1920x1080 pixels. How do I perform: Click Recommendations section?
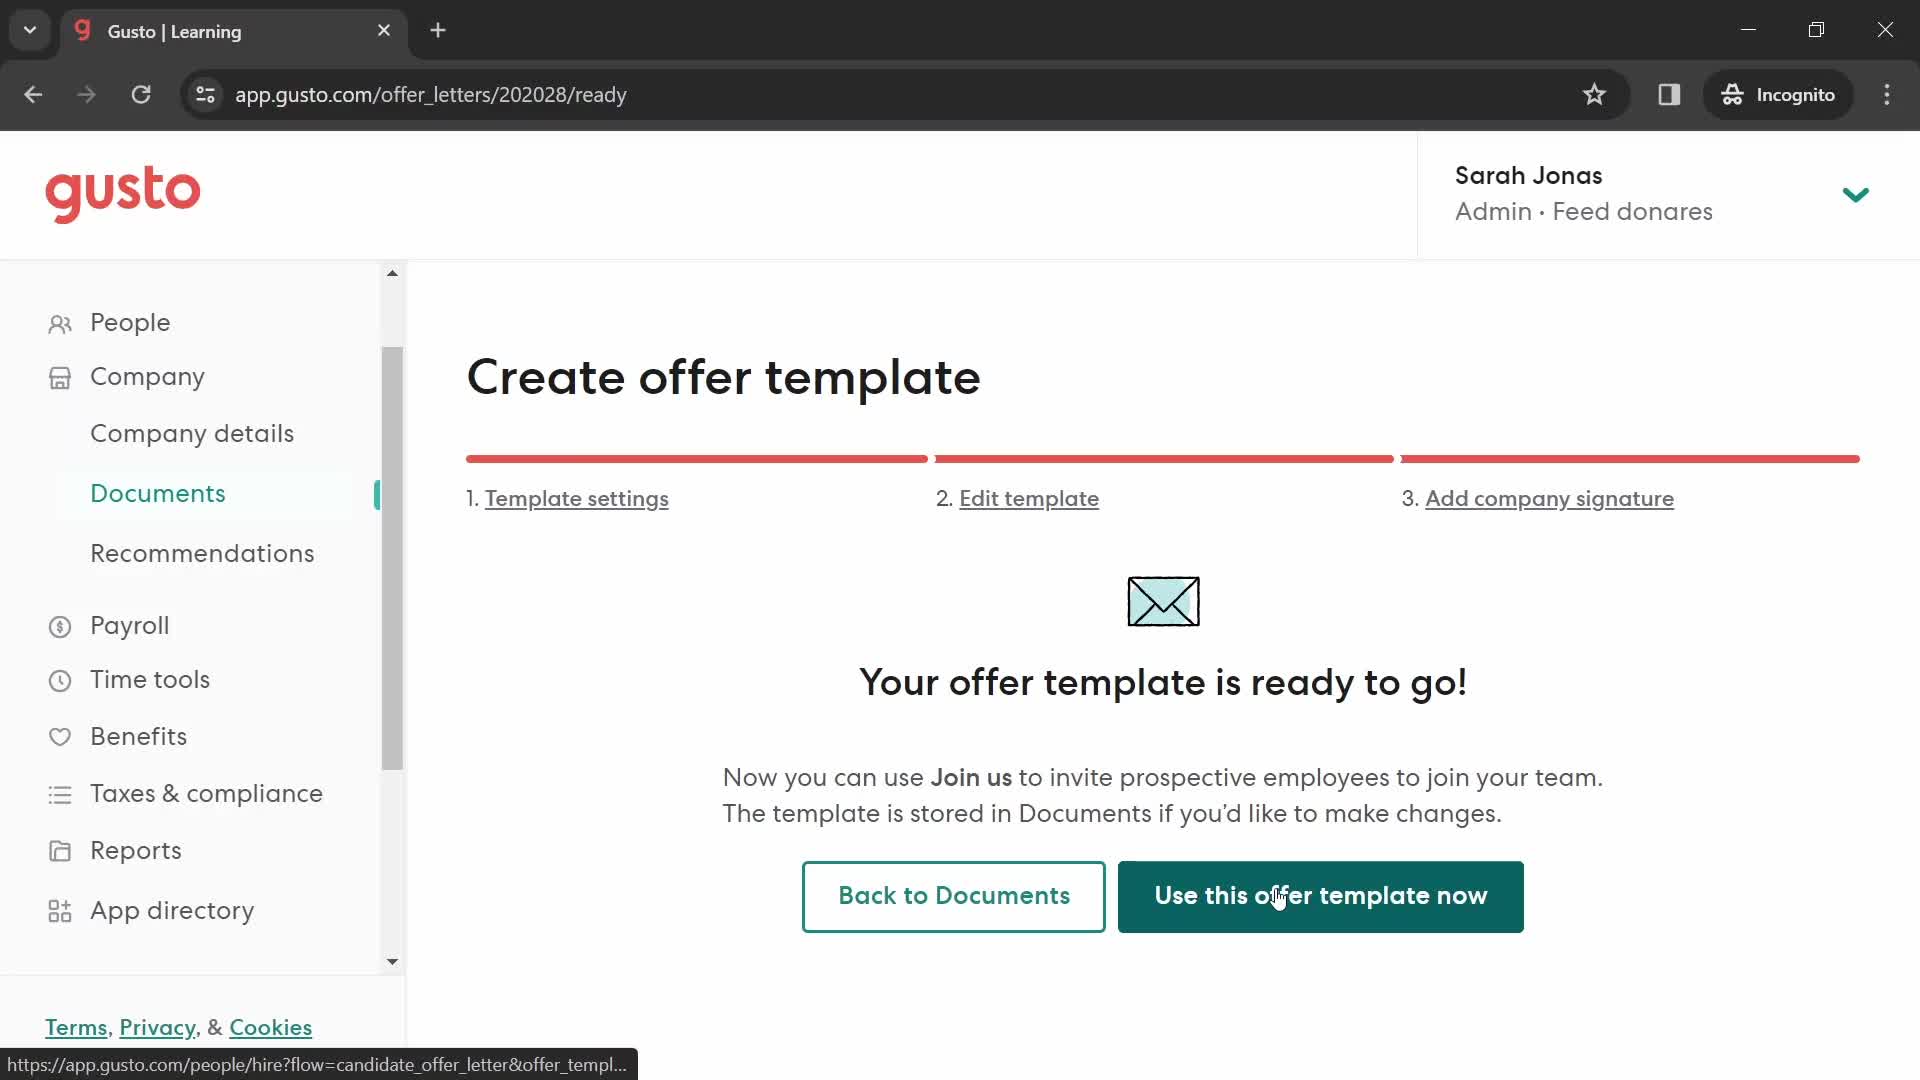(x=202, y=553)
